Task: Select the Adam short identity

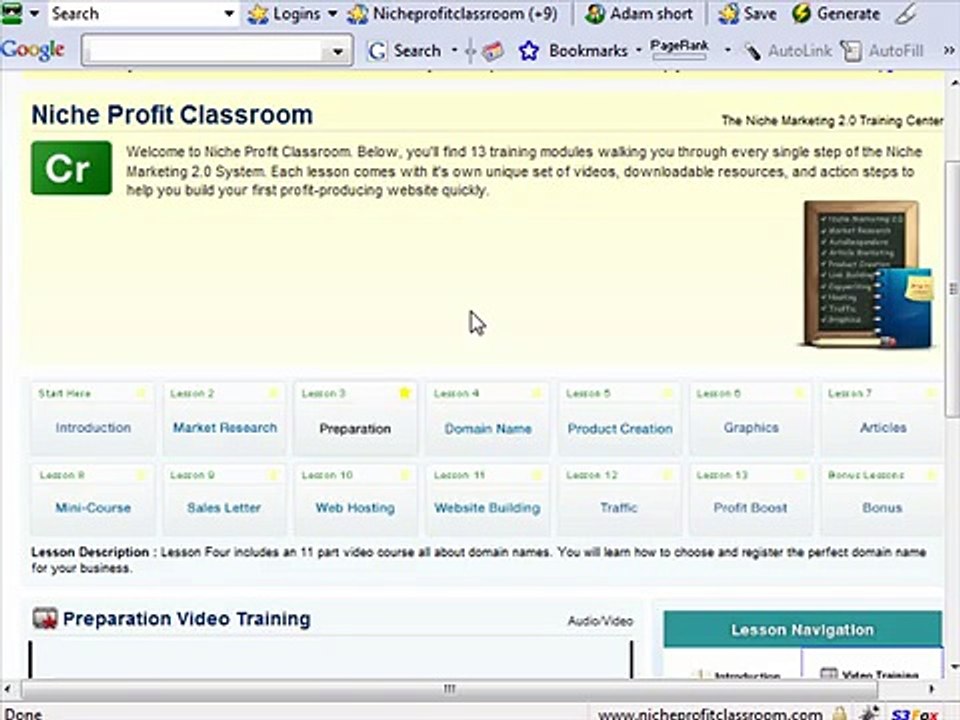Action: pyautogui.click(x=639, y=13)
